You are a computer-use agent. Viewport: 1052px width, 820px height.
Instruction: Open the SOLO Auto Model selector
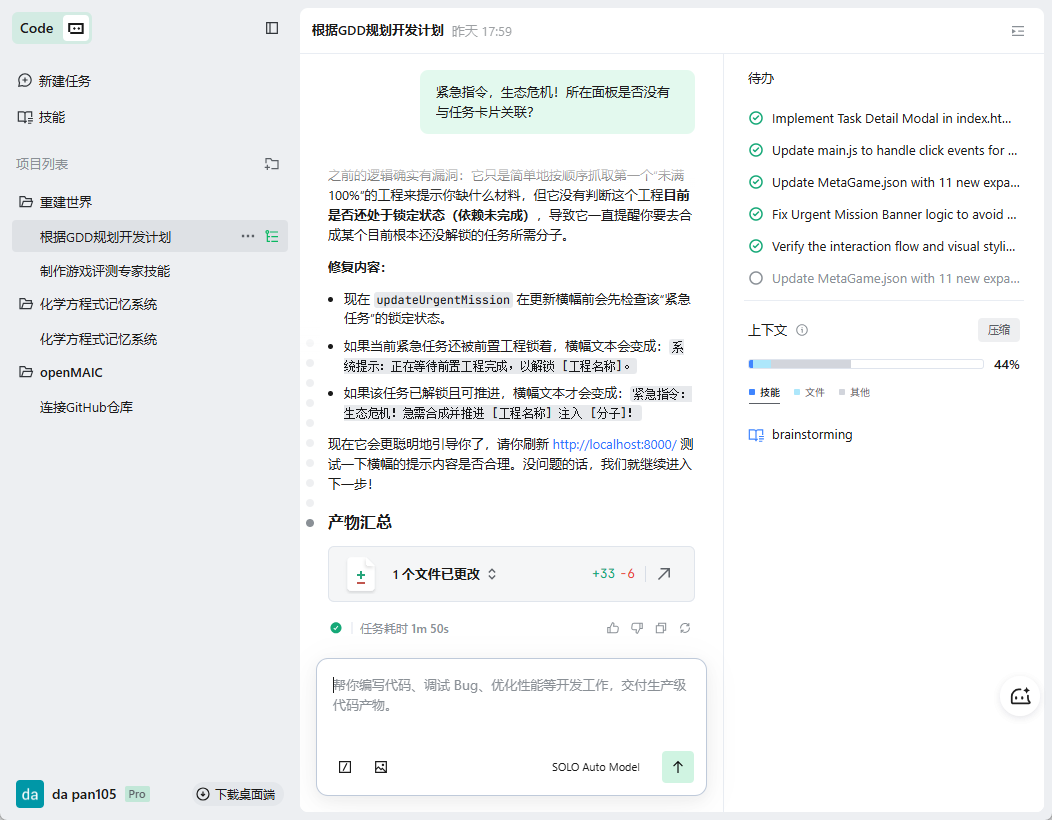[x=595, y=767]
